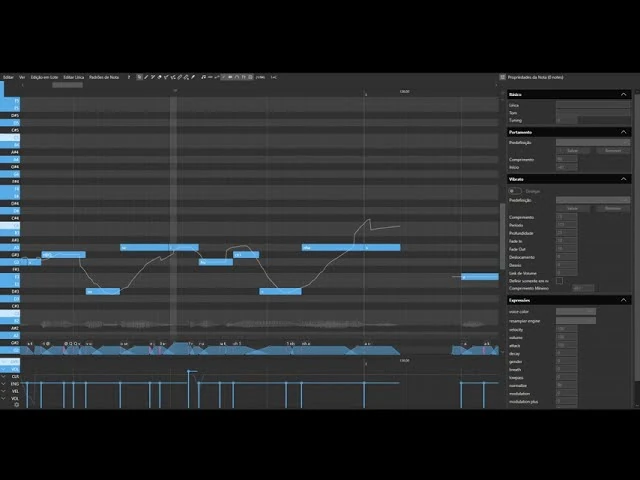
Task: Select the Eraser tool
Action: click(159, 77)
